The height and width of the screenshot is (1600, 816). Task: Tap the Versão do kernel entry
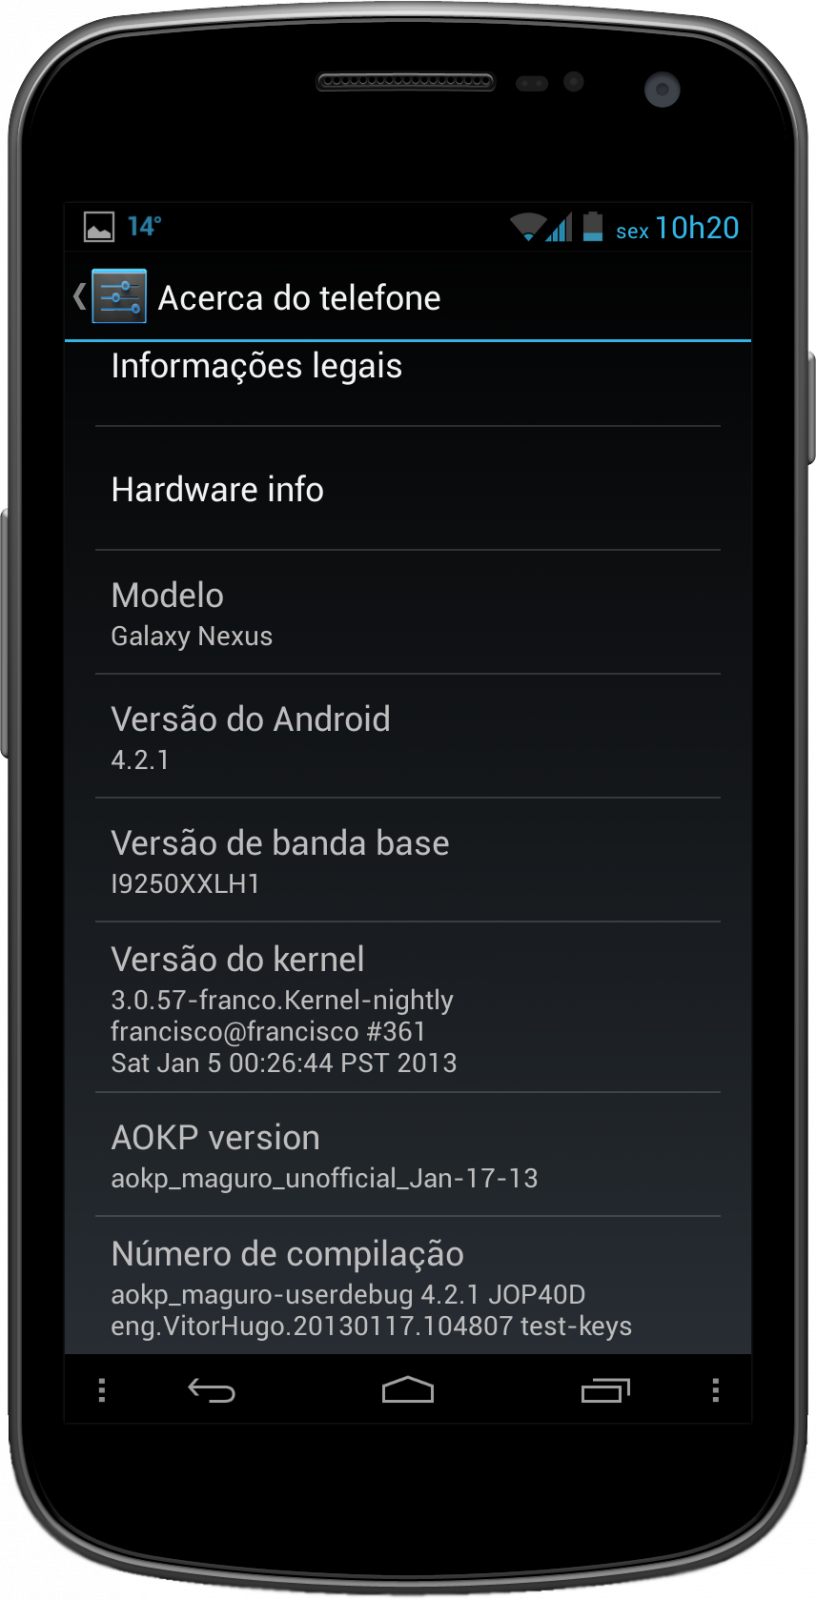(408, 1007)
